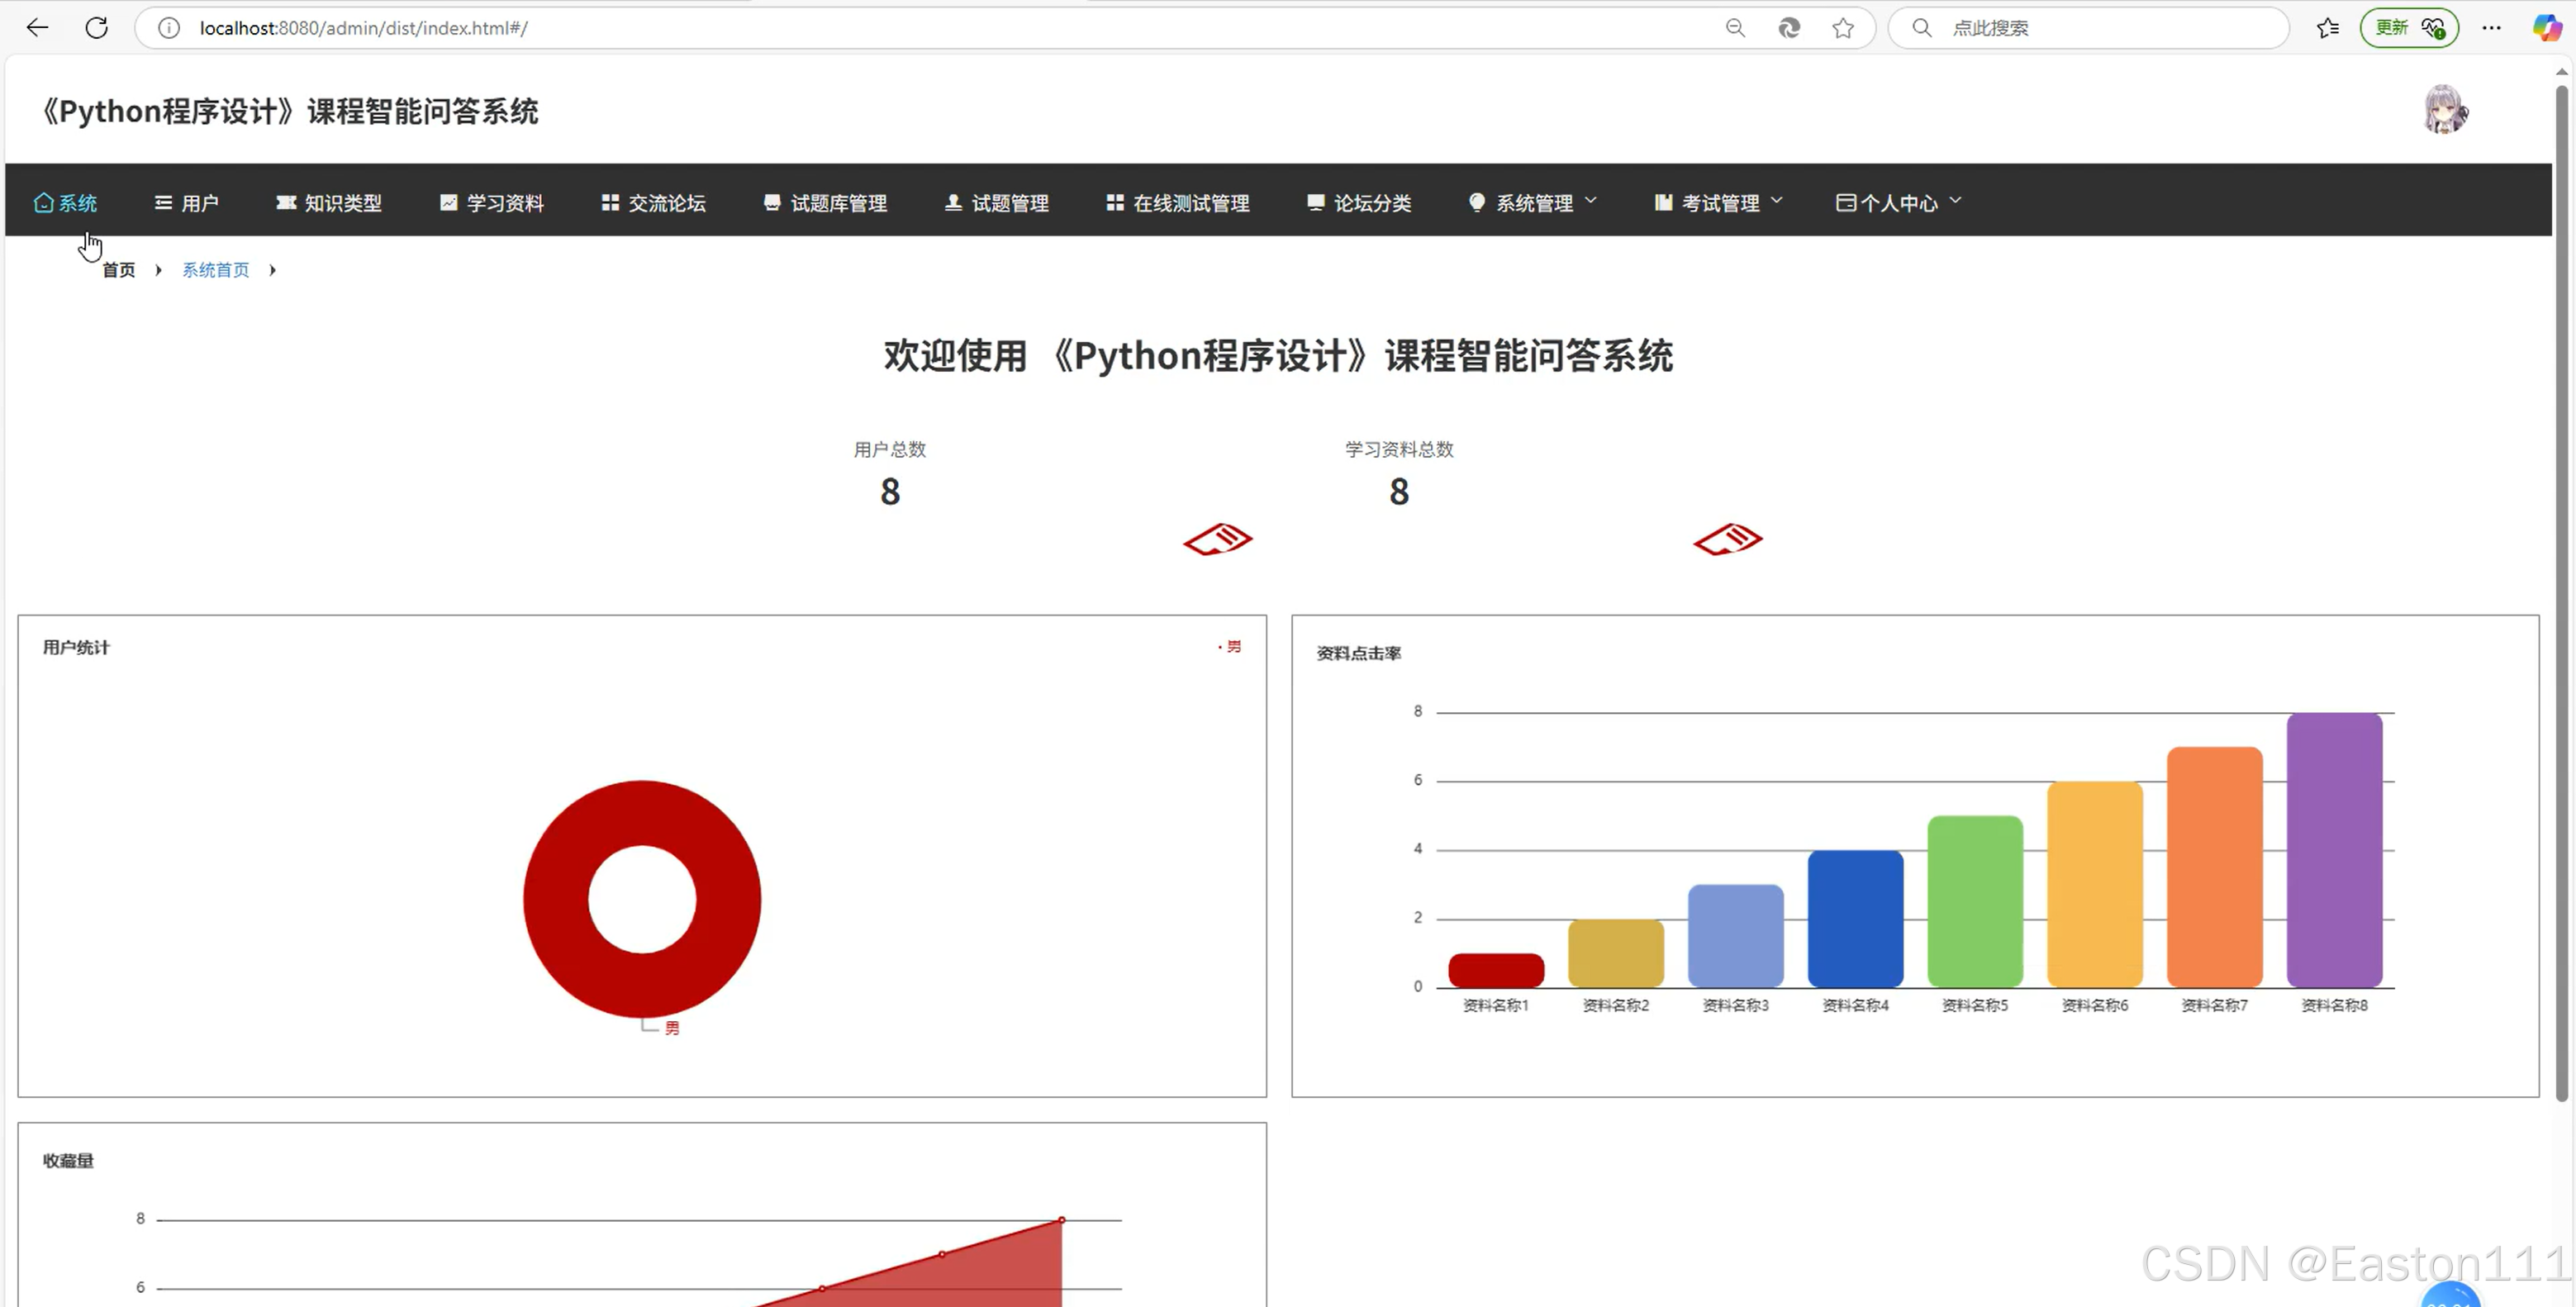
Task: Toggle the 男 legend in 用户统计 chart
Action: [x=1232, y=647]
